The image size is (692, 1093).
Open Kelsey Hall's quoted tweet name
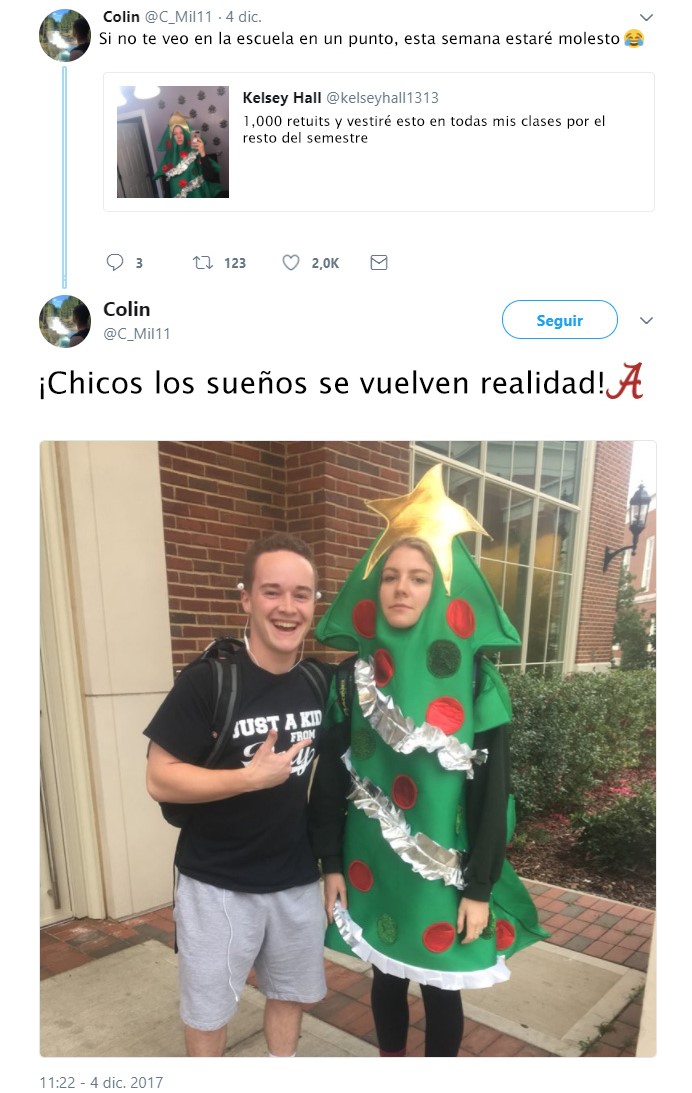[x=282, y=98]
